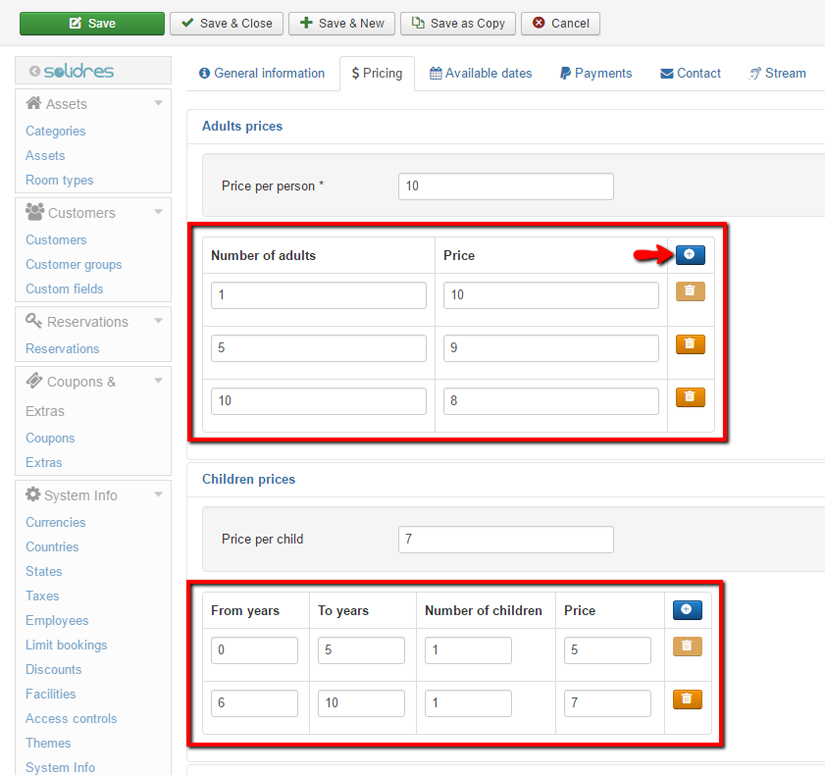Collapse the Reservations sidebar section

(x=157, y=321)
